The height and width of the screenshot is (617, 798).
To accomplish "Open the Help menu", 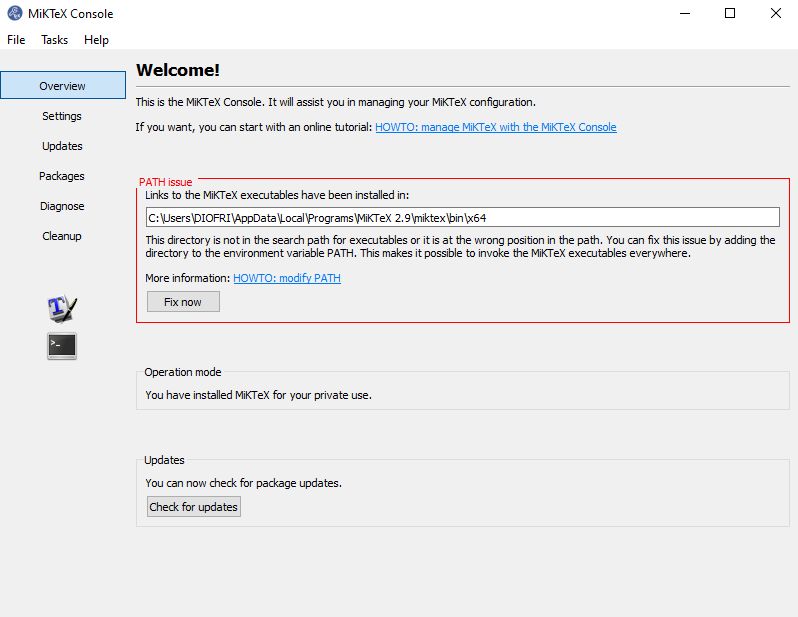I will coord(96,40).
